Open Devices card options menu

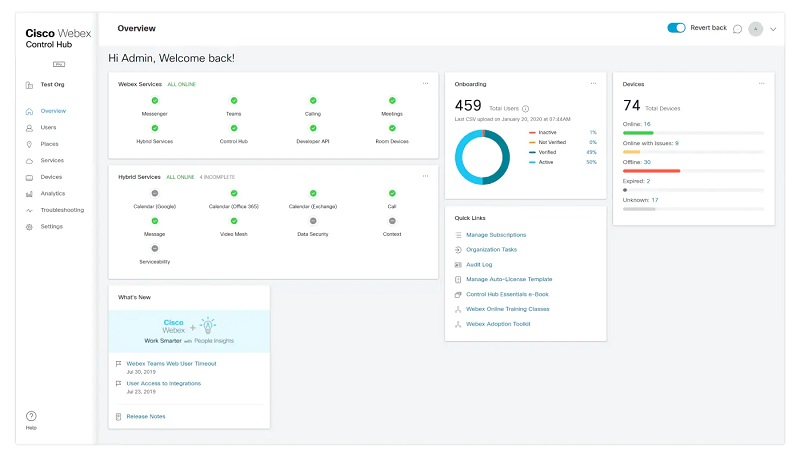tap(761, 84)
